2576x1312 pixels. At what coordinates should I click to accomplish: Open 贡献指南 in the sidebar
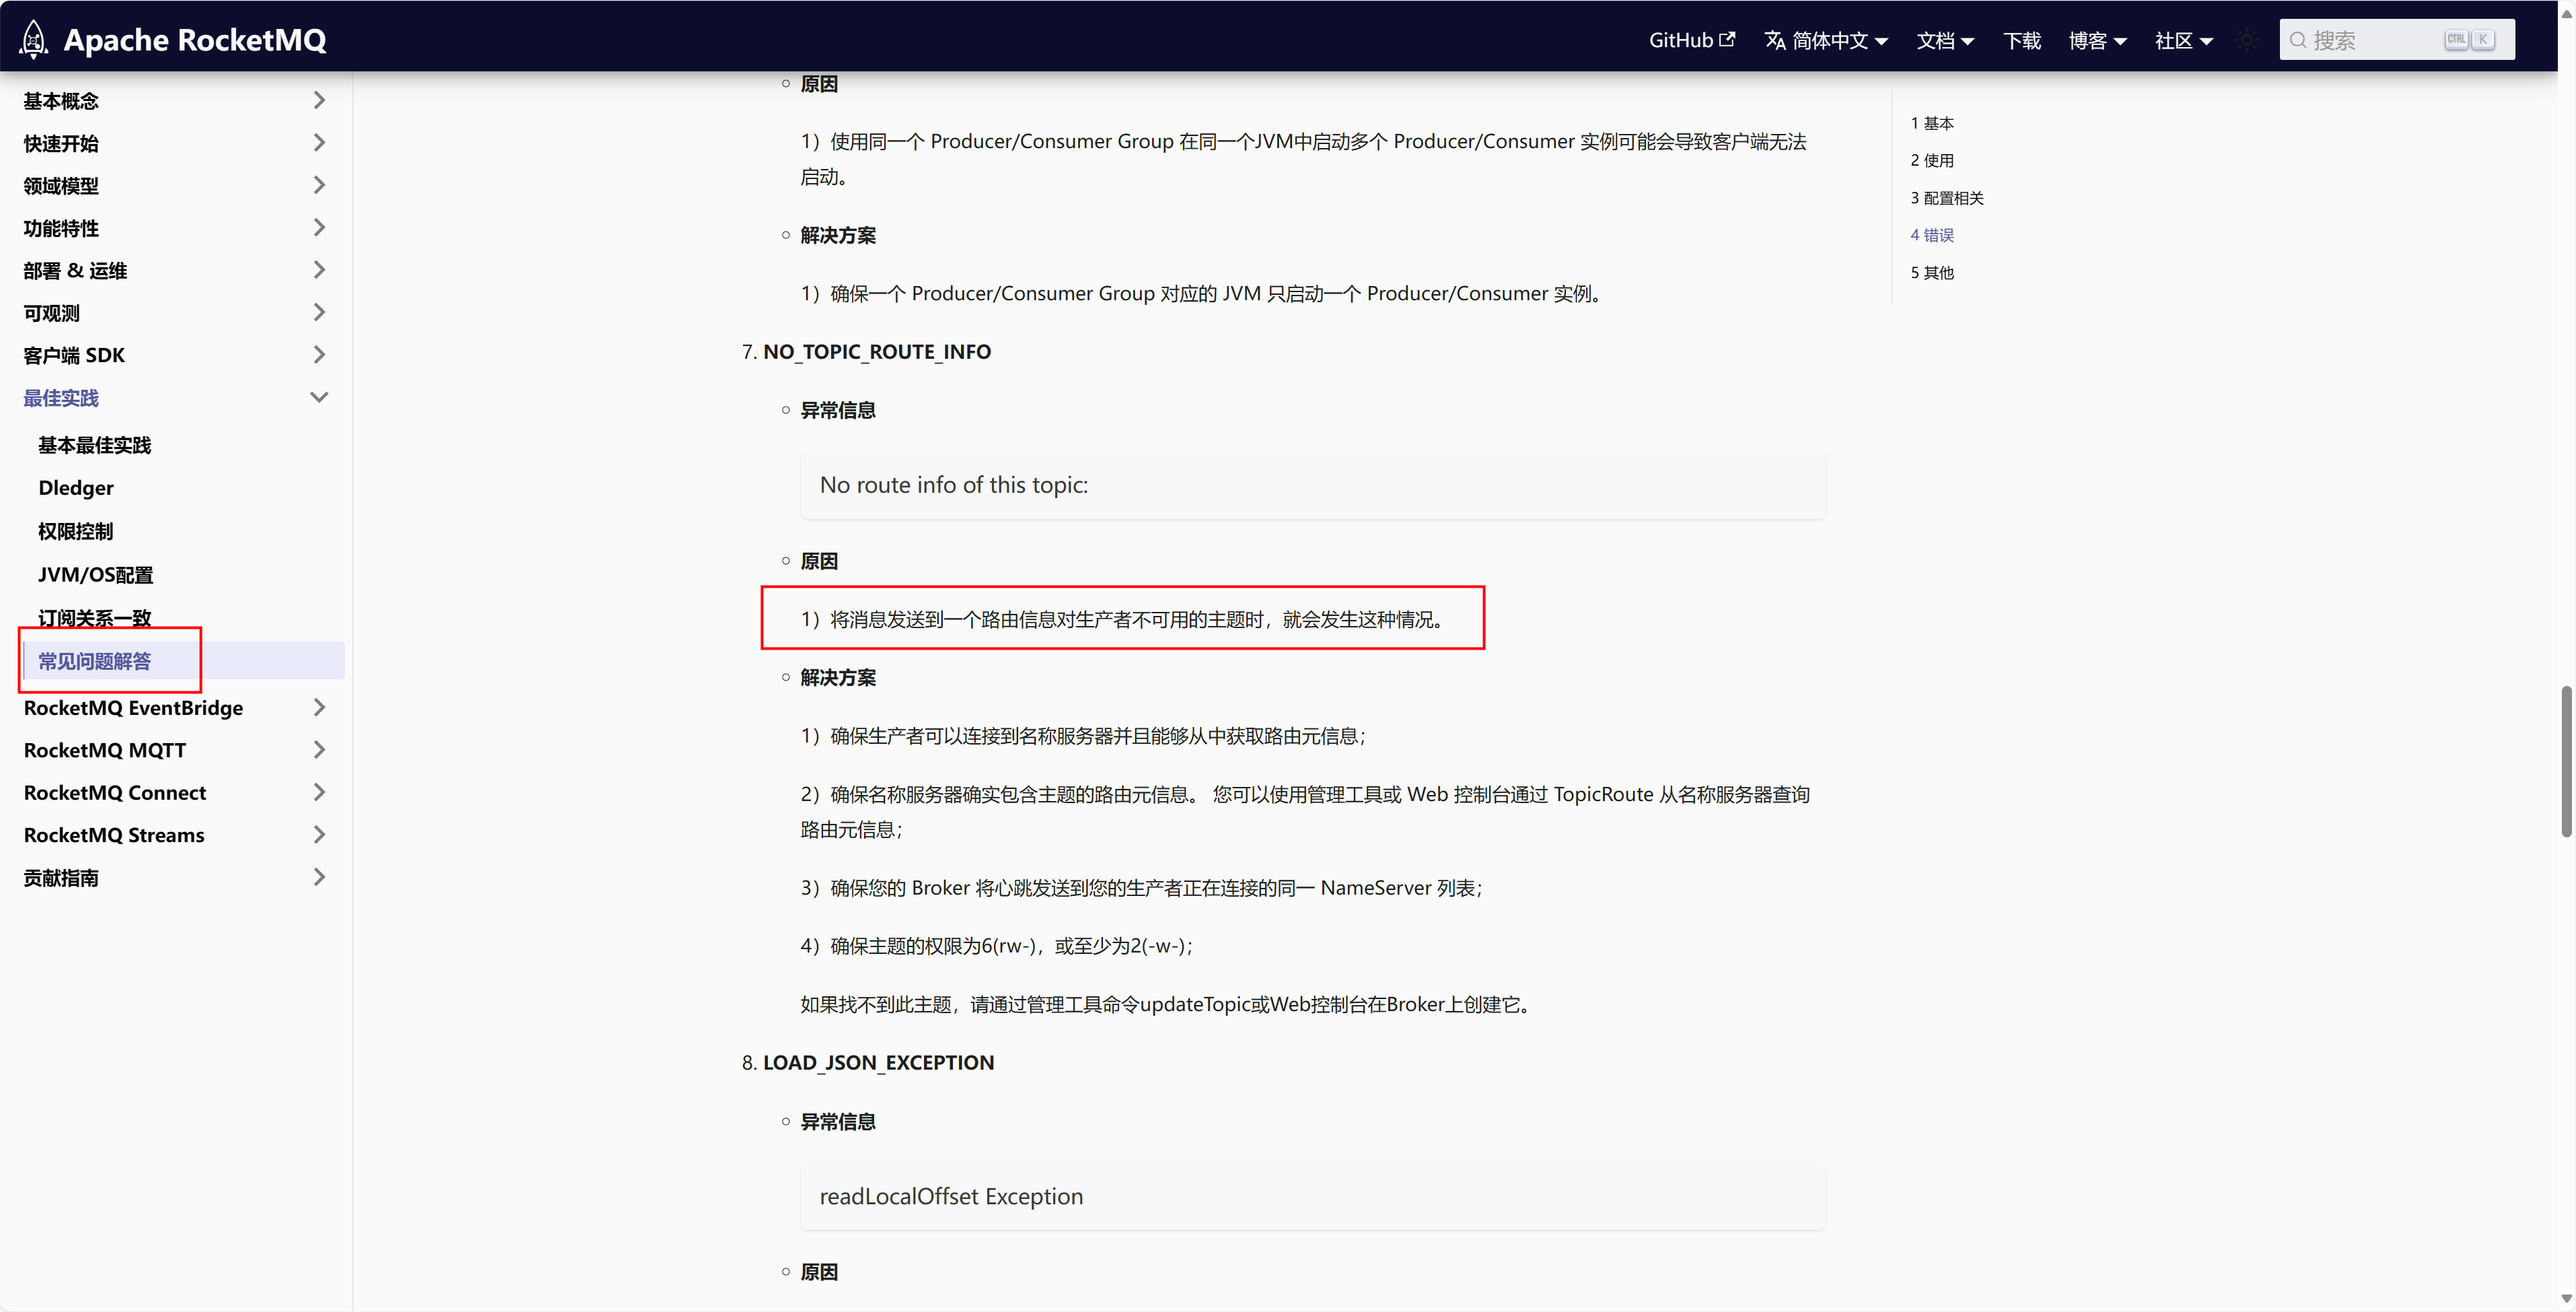coord(61,878)
